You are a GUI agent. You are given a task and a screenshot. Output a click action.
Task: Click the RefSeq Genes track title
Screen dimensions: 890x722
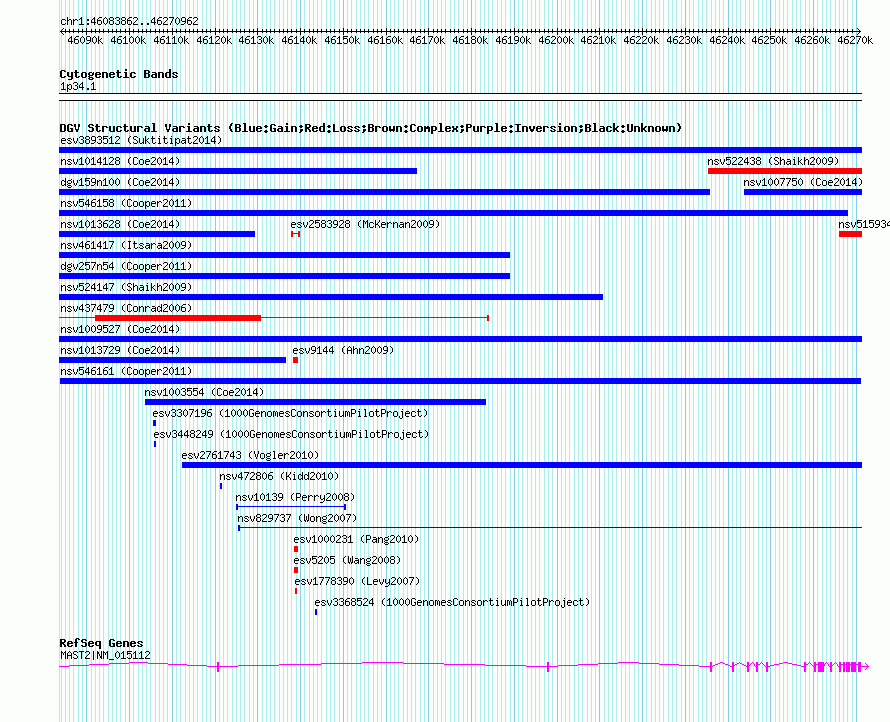click(x=102, y=643)
